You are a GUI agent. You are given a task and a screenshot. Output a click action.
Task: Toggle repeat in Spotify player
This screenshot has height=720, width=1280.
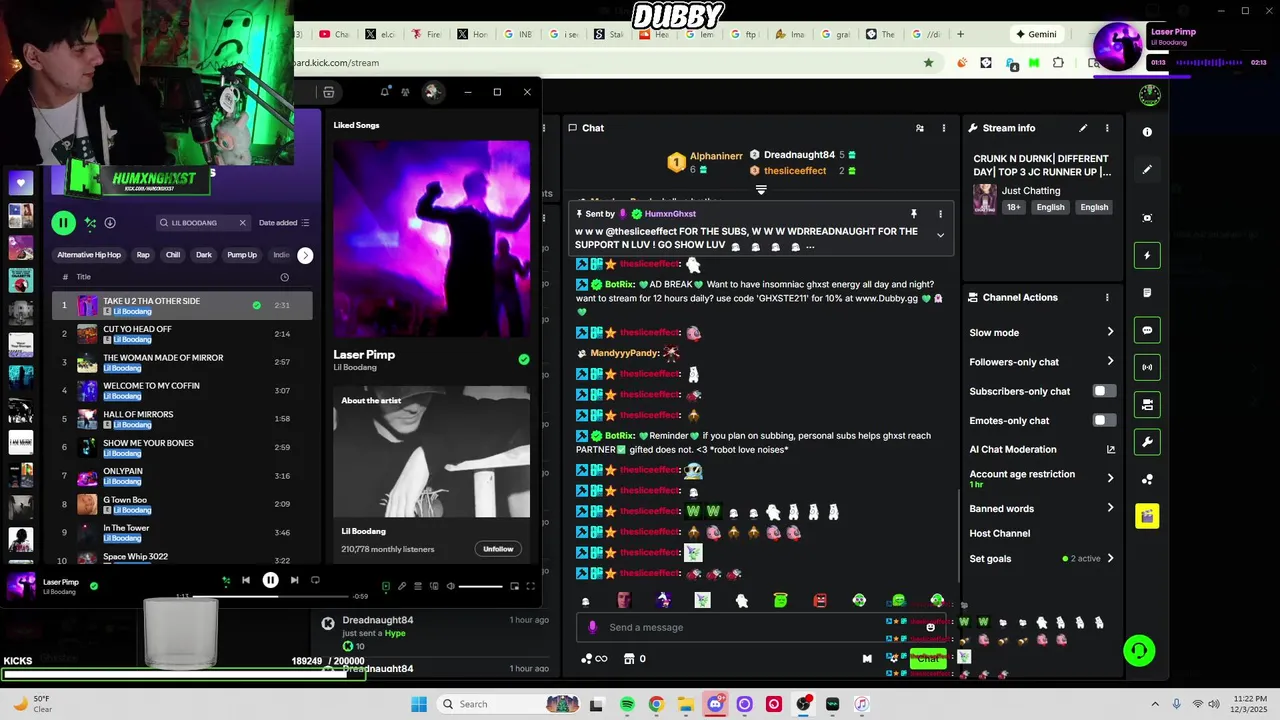[315, 580]
